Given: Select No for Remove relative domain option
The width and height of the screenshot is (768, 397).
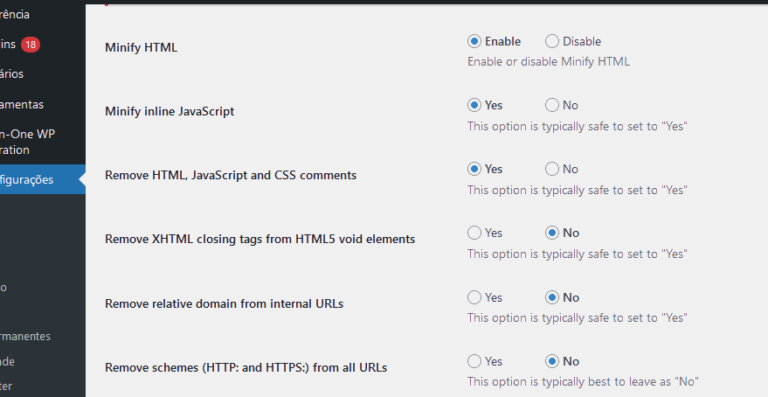Looking at the screenshot, I should [x=552, y=297].
